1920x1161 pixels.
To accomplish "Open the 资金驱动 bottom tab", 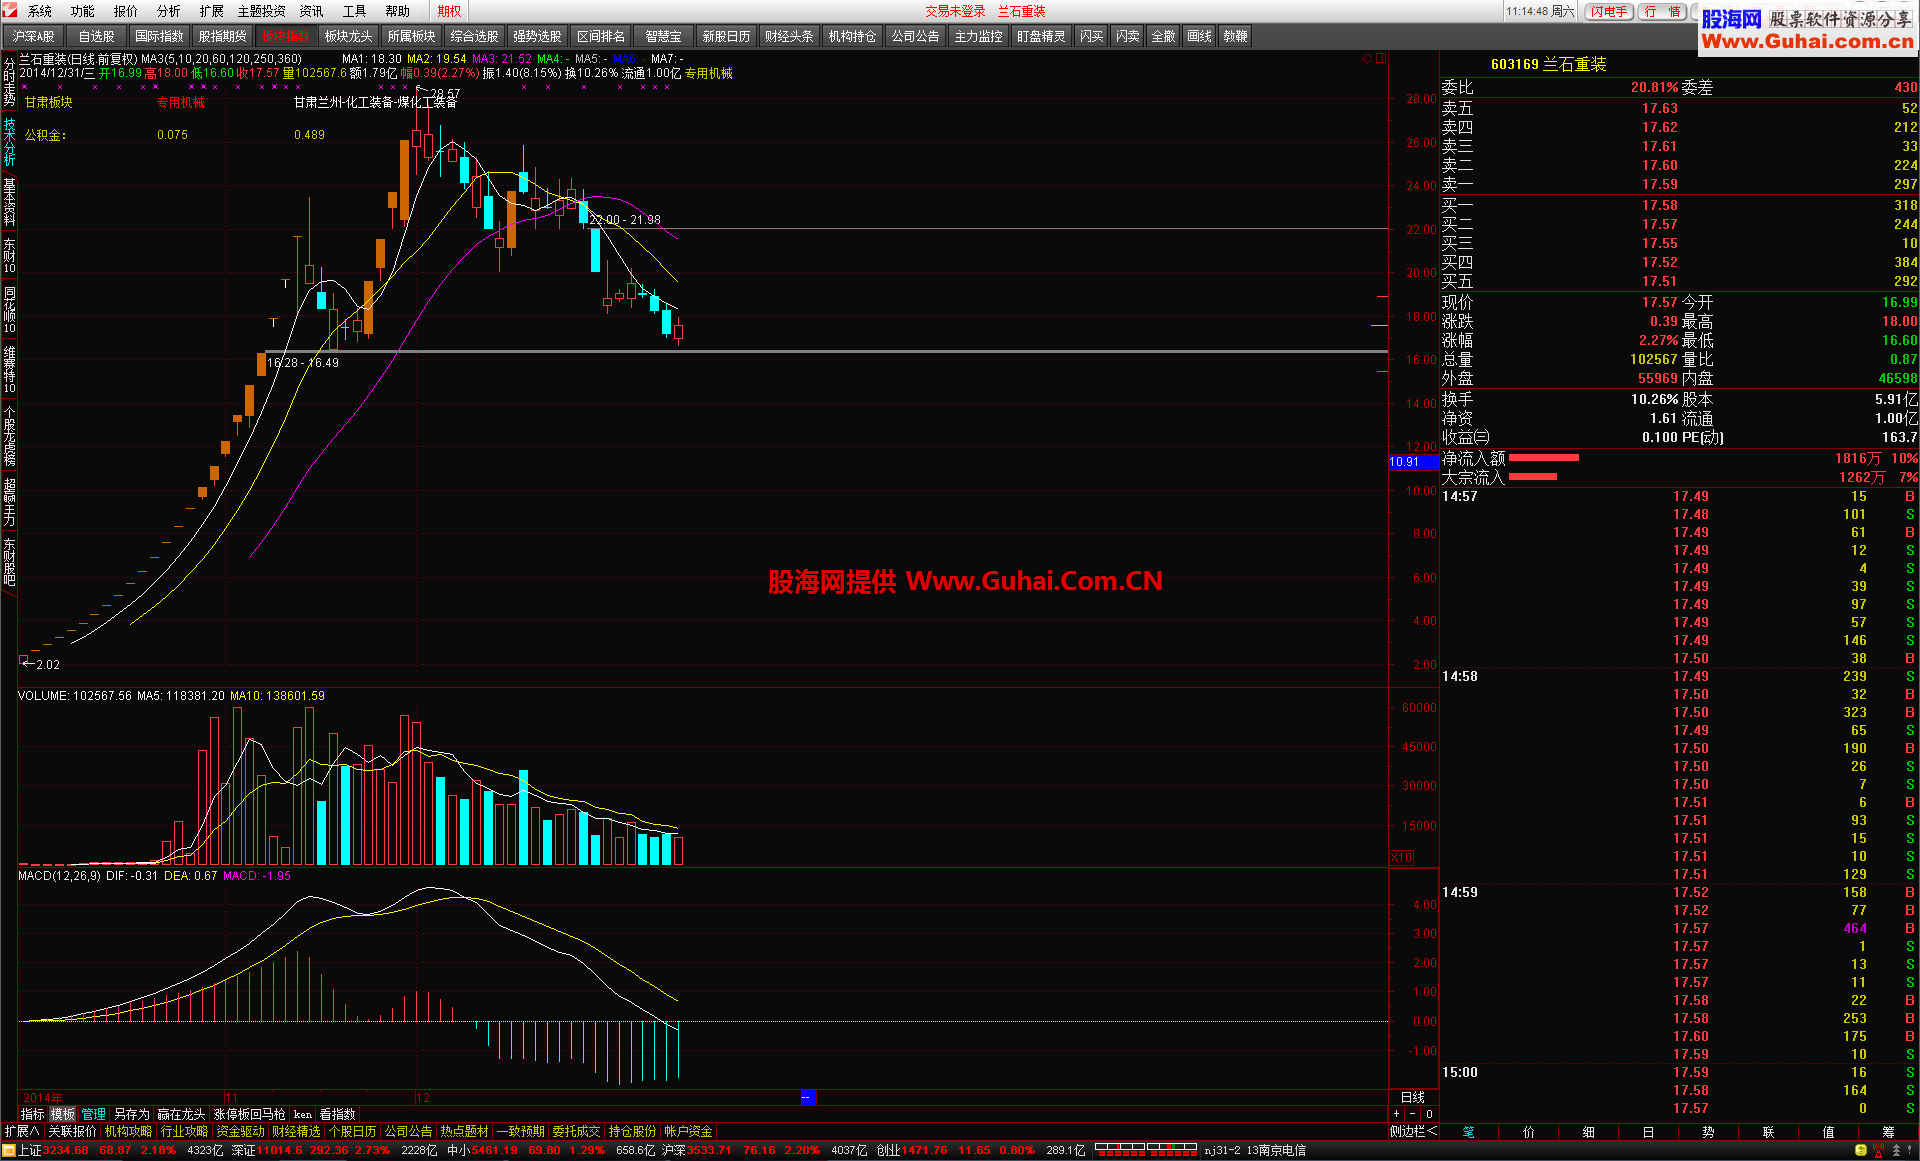I will [x=240, y=1131].
